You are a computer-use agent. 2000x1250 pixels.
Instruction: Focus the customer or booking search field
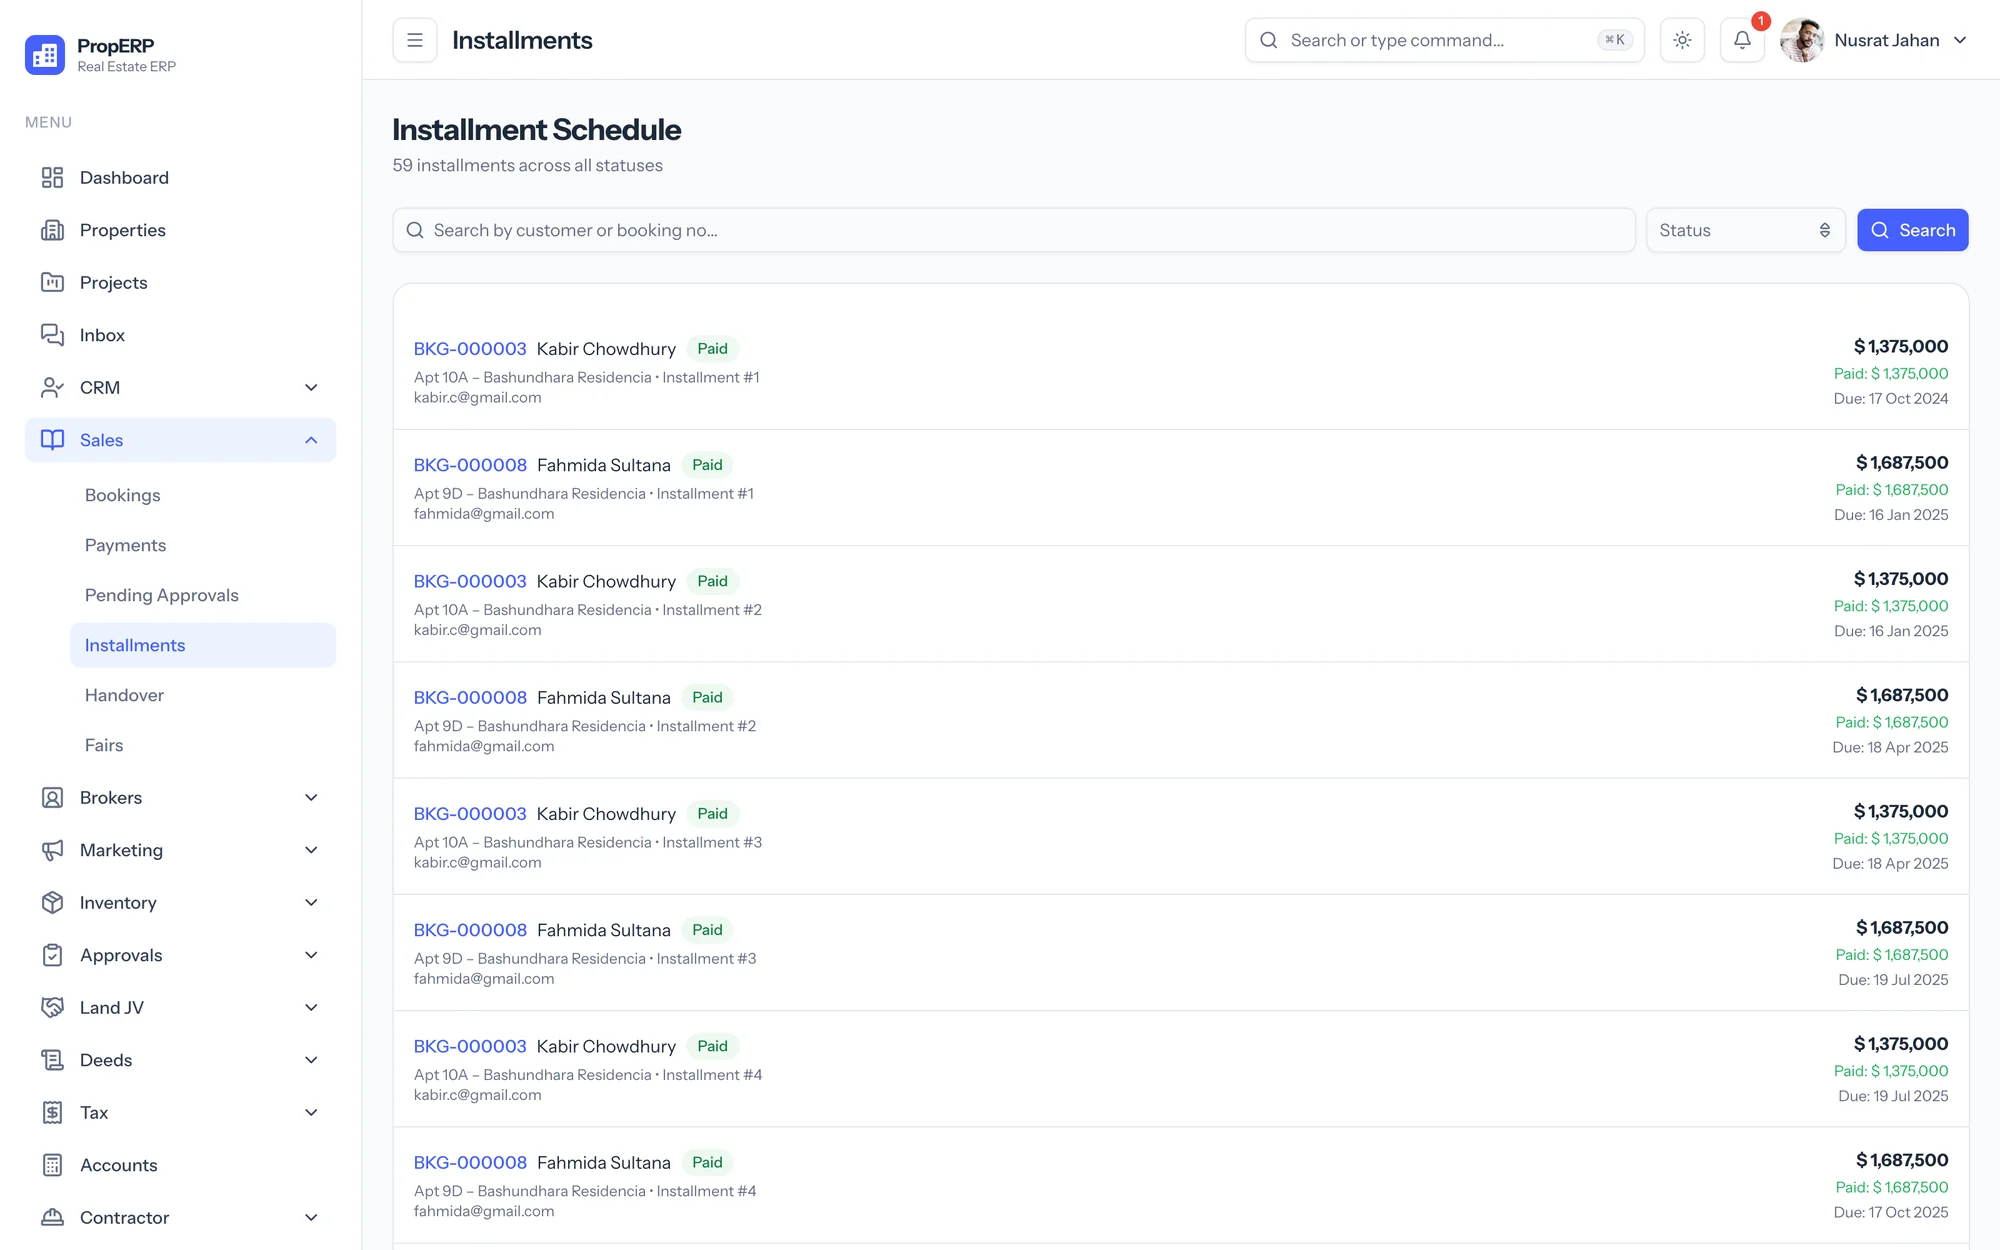pos(1014,230)
